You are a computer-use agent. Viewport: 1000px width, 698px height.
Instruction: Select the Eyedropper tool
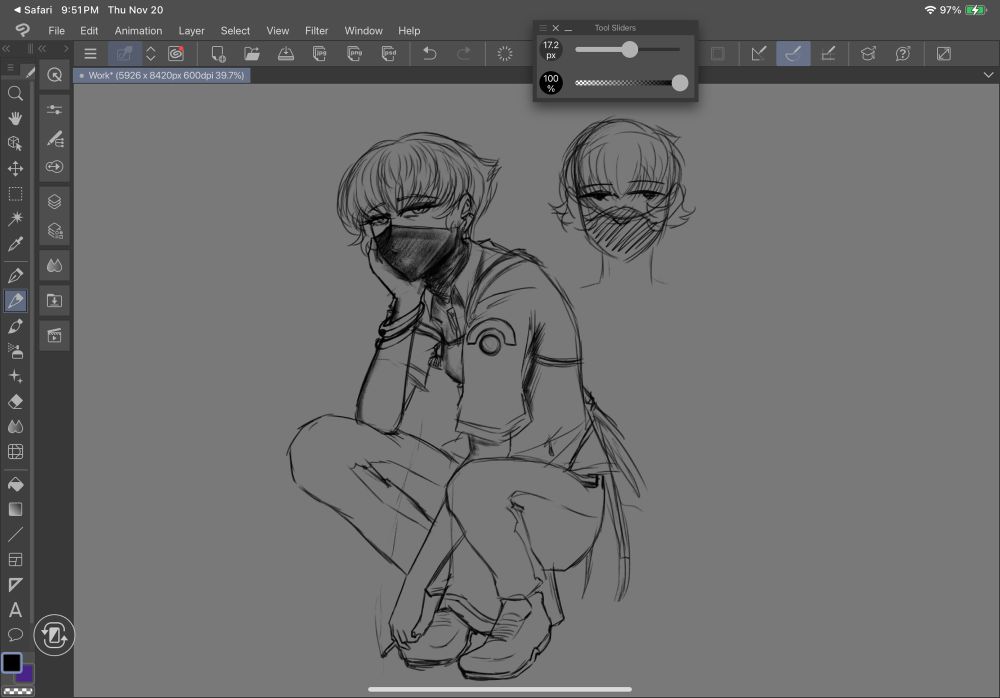tap(15, 244)
